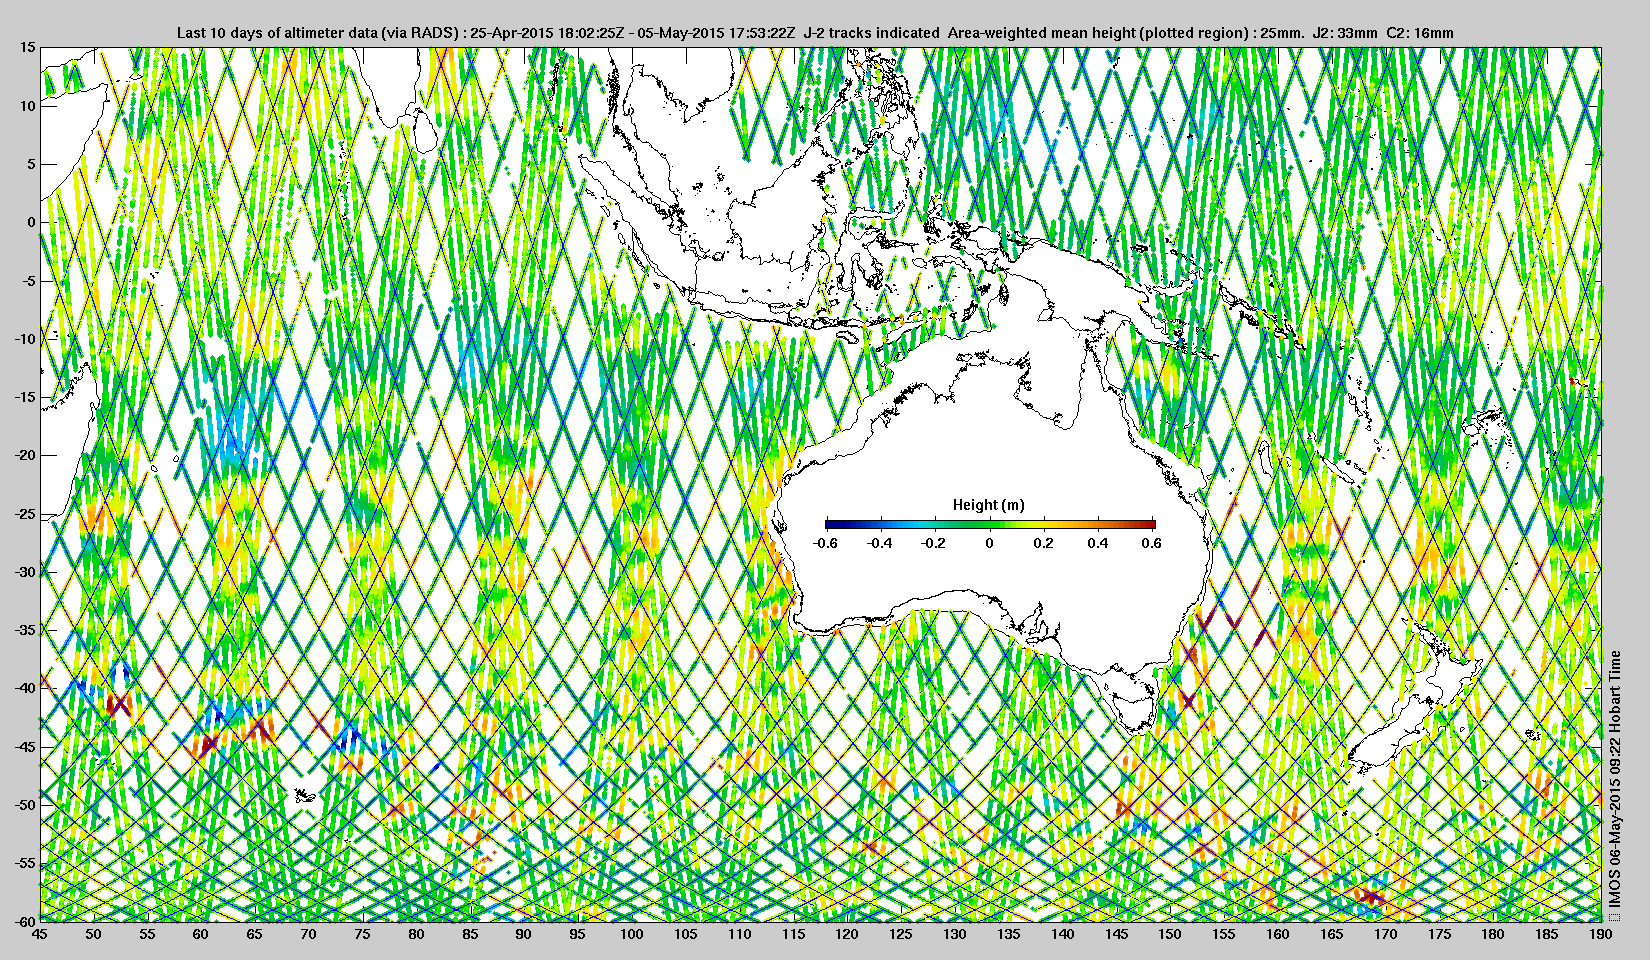Click the height colorbar gradient strip

[990, 524]
